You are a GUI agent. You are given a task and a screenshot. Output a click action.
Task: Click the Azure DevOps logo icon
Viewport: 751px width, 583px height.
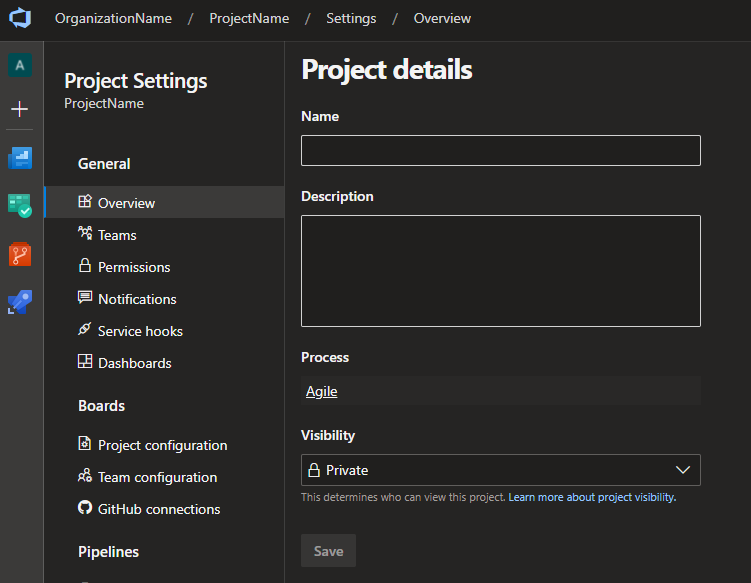(x=20, y=19)
